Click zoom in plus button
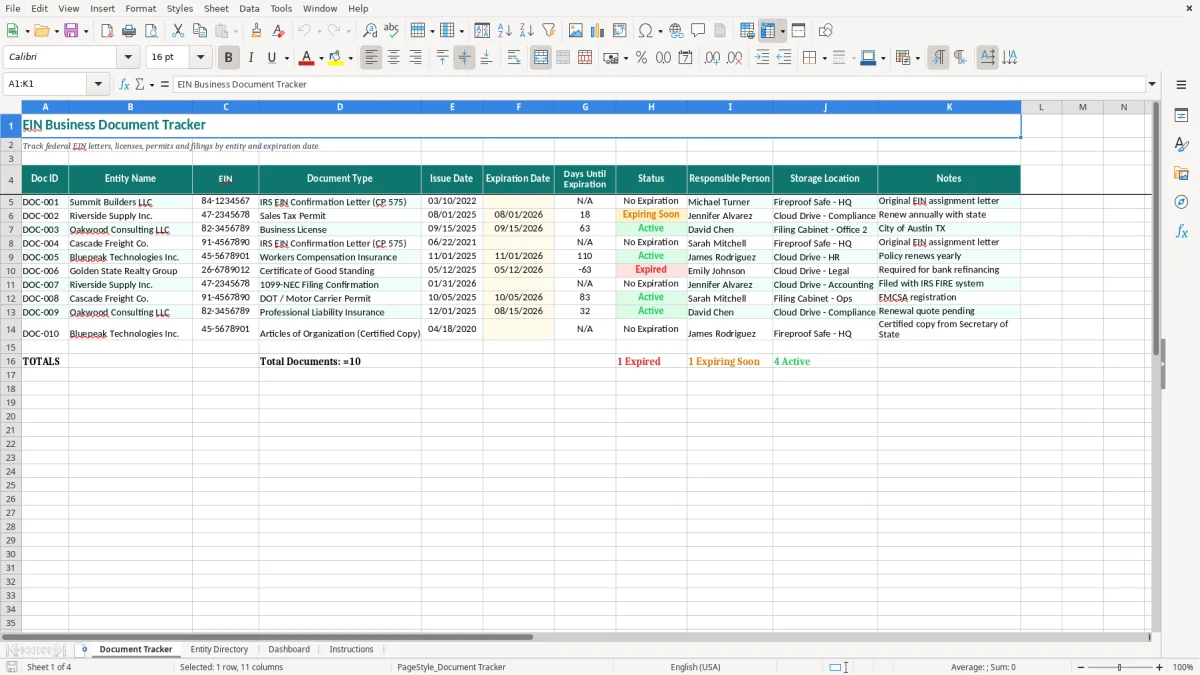Image resolution: width=1200 pixels, height=675 pixels. click(1160, 667)
